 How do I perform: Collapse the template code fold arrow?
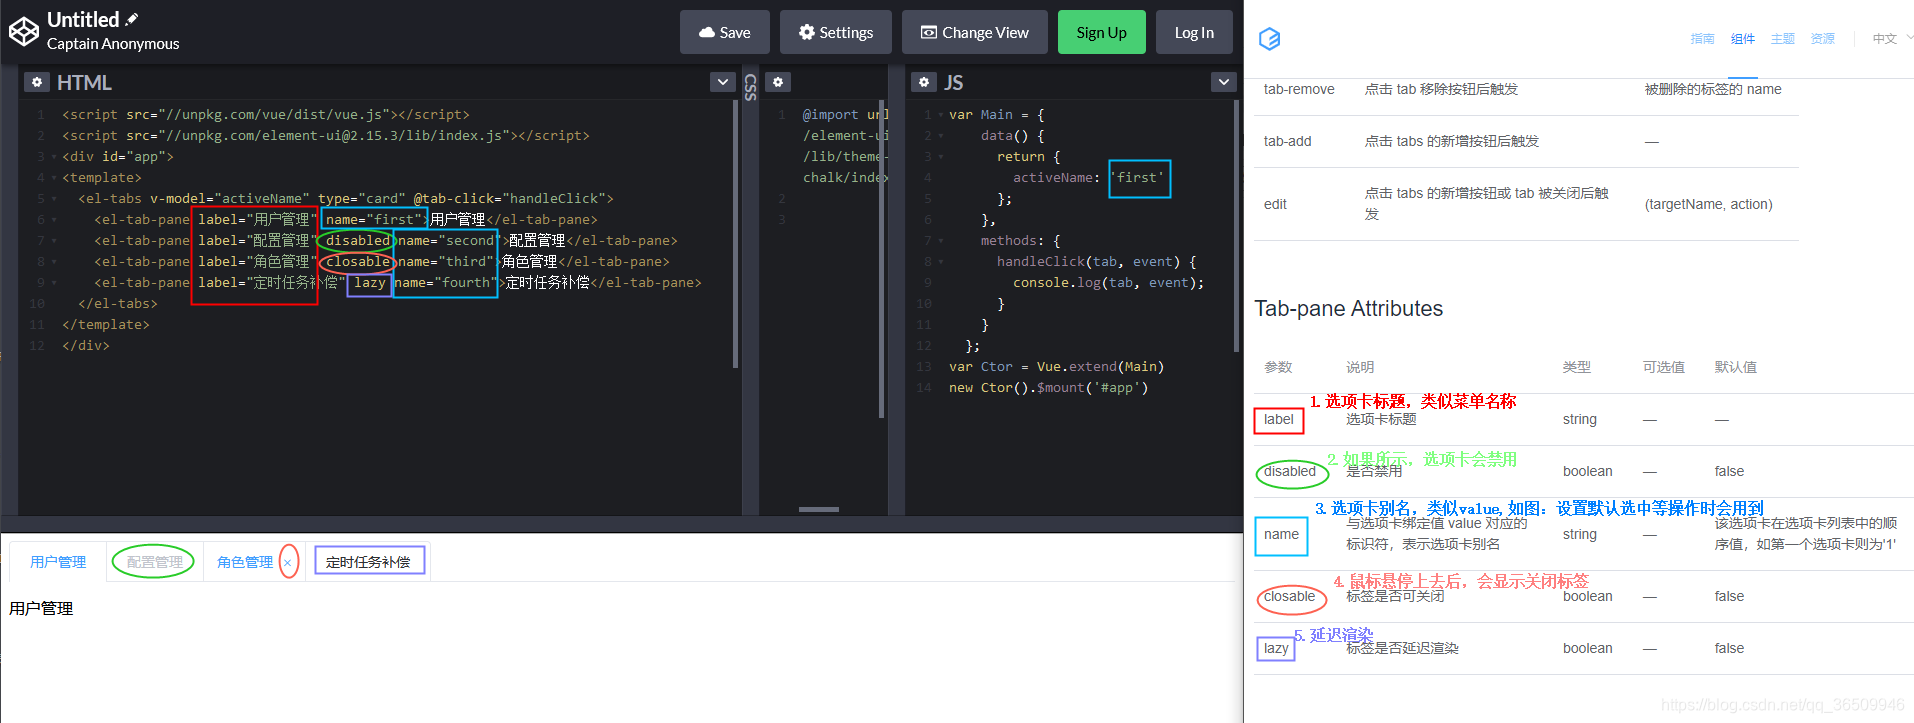click(54, 178)
